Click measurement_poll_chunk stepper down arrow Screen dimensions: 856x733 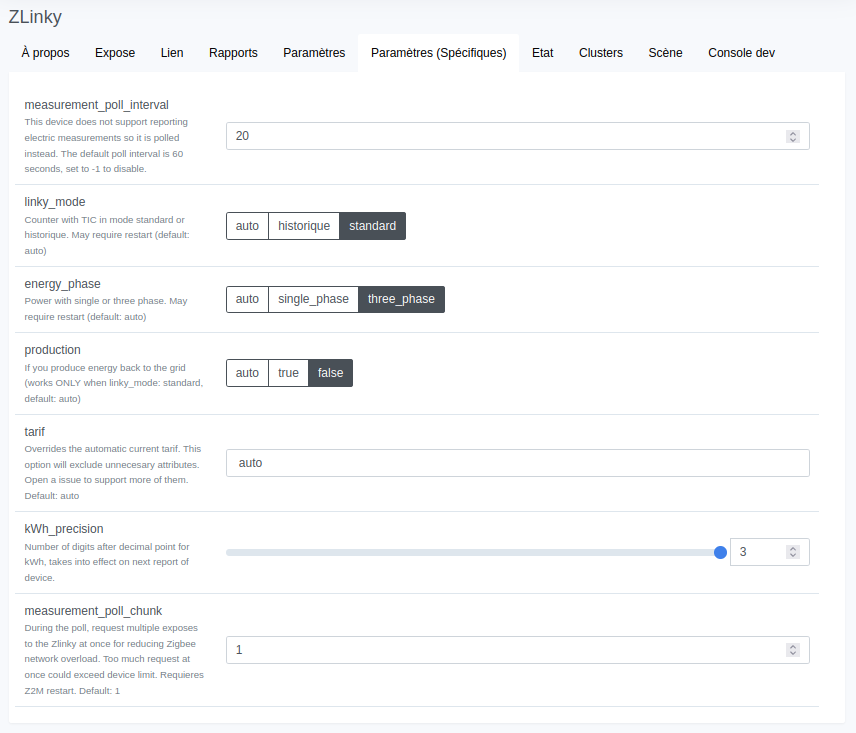(792, 653)
